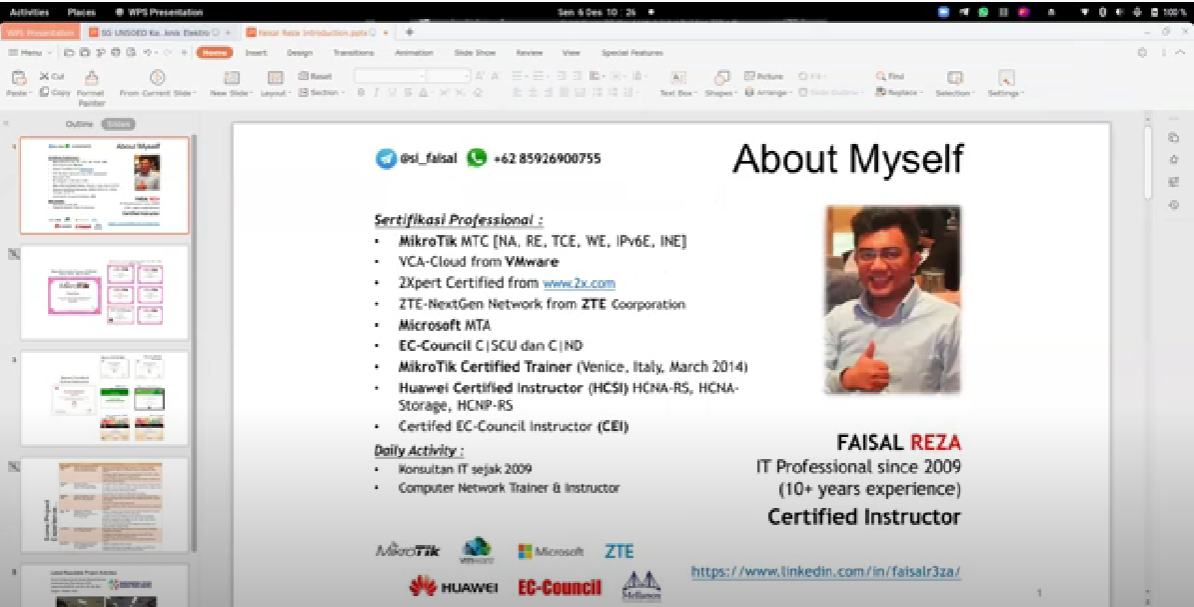Switch to the Home ribbon tab
Screen dimensions: 1194x607
click(x=214, y=53)
